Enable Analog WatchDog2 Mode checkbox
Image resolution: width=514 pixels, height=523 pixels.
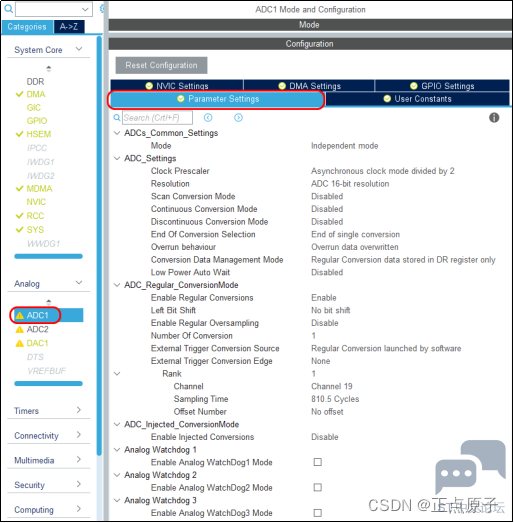(318, 487)
